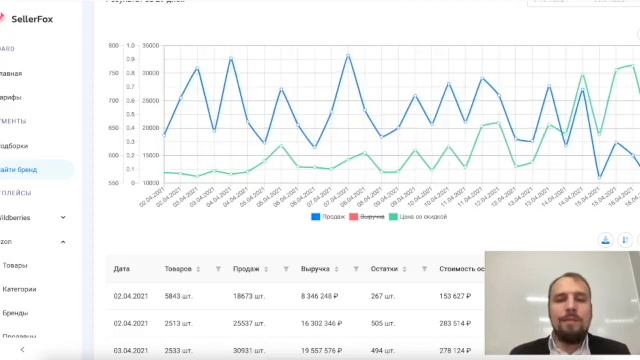Open filter for Продаж column
This screenshot has width=640, height=360.
pyautogui.click(x=286, y=269)
